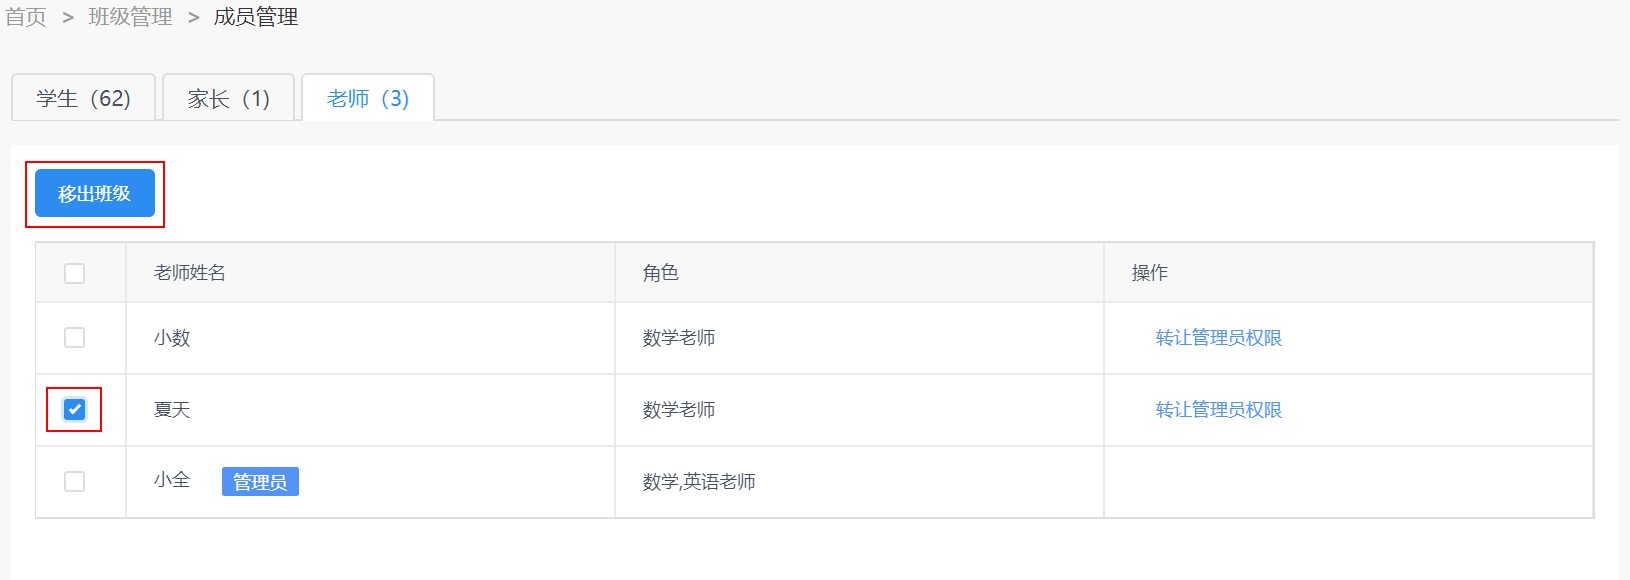Click the 数学,英语老师 role cell
Screen dimensions: 1630x580
[x=699, y=482]
